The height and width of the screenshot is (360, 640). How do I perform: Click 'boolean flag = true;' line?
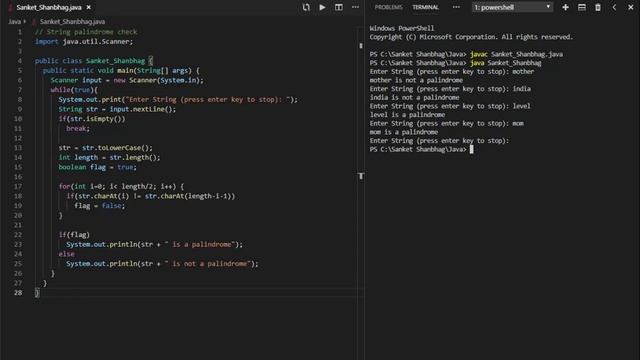pos(98,167)
